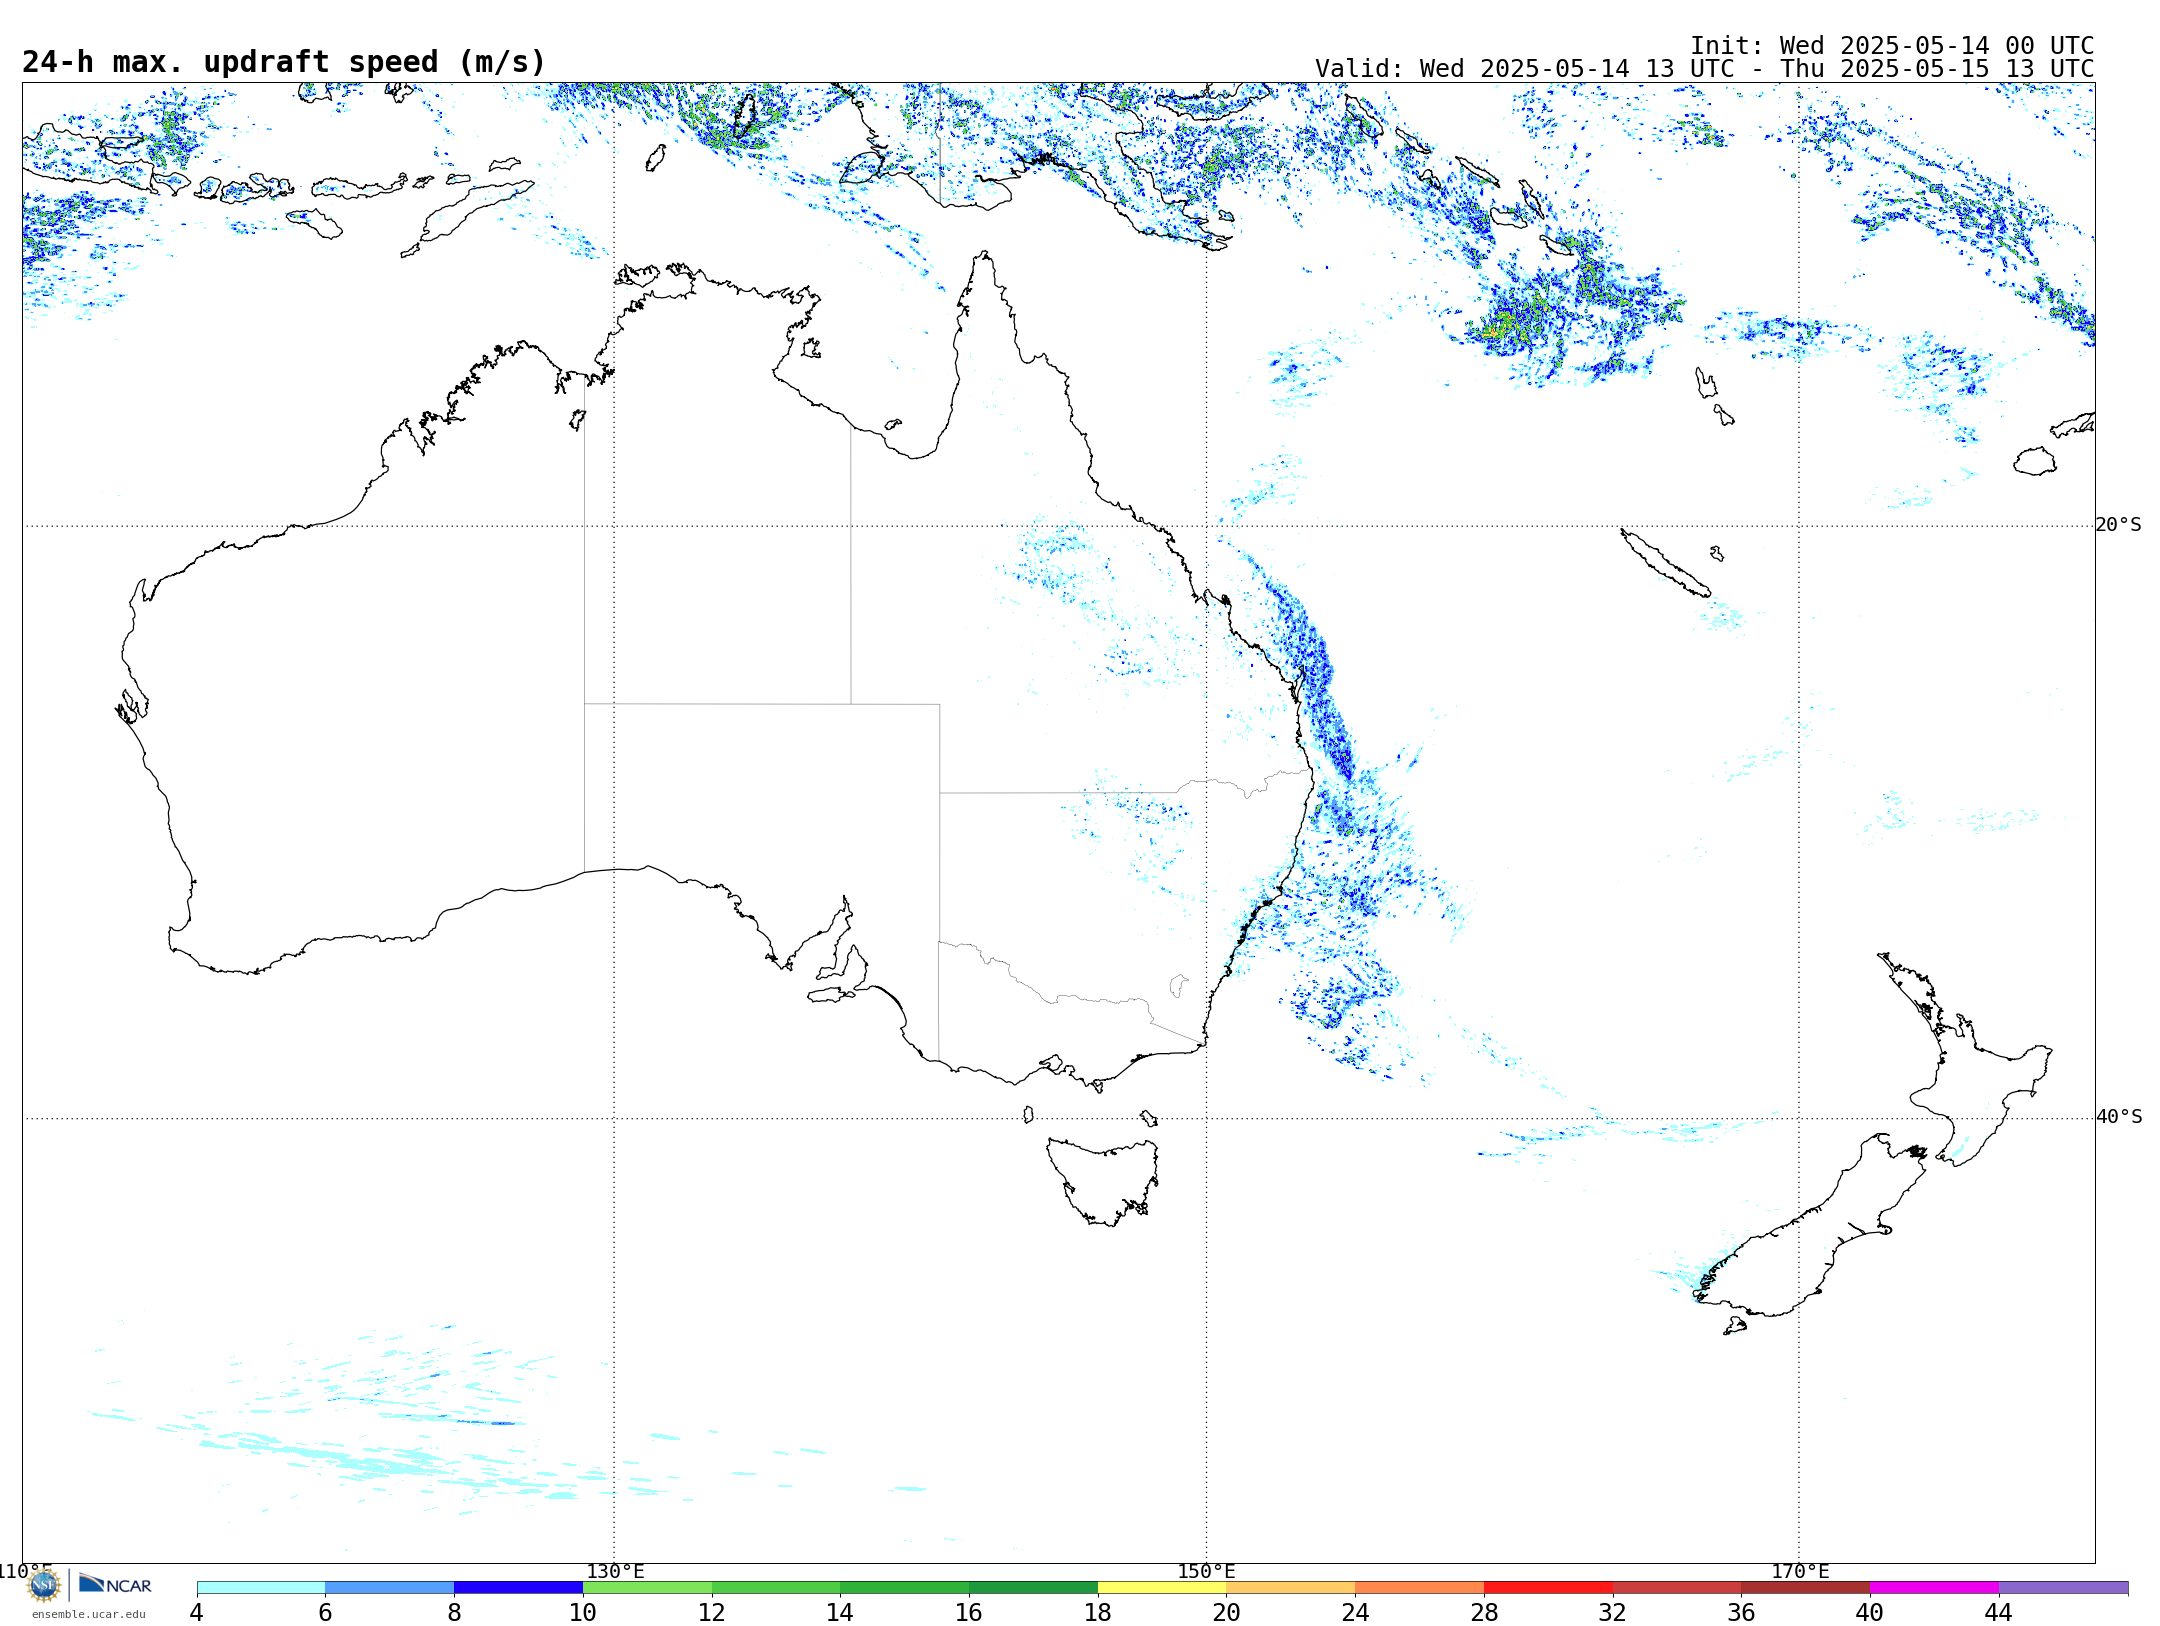
Task: Click the 130°E longitude label
Action: tap(615, 1571)
